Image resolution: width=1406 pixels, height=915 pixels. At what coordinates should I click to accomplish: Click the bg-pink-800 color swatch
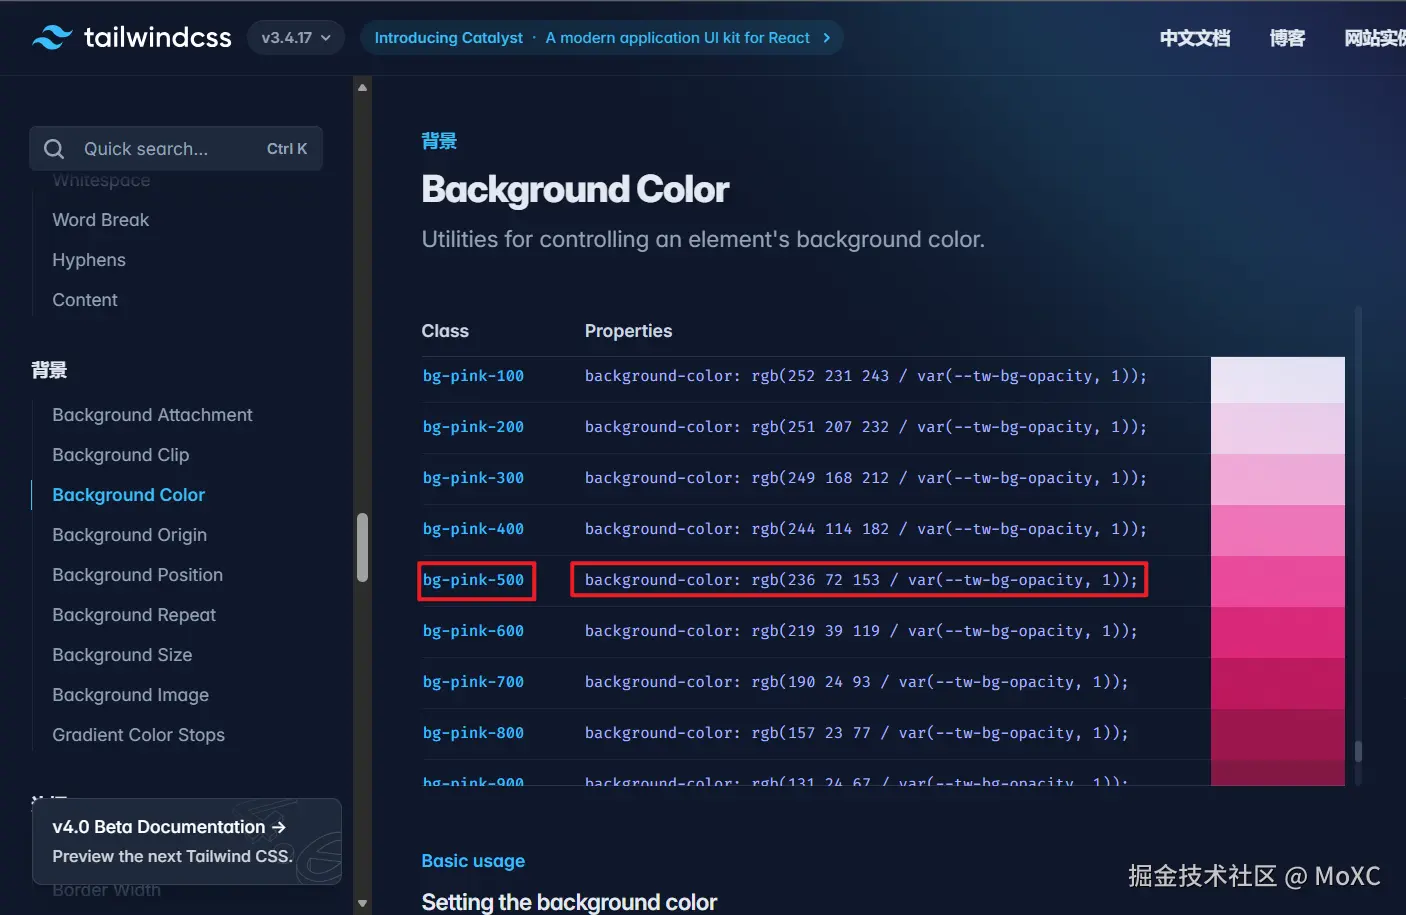tap(1278, 734)
